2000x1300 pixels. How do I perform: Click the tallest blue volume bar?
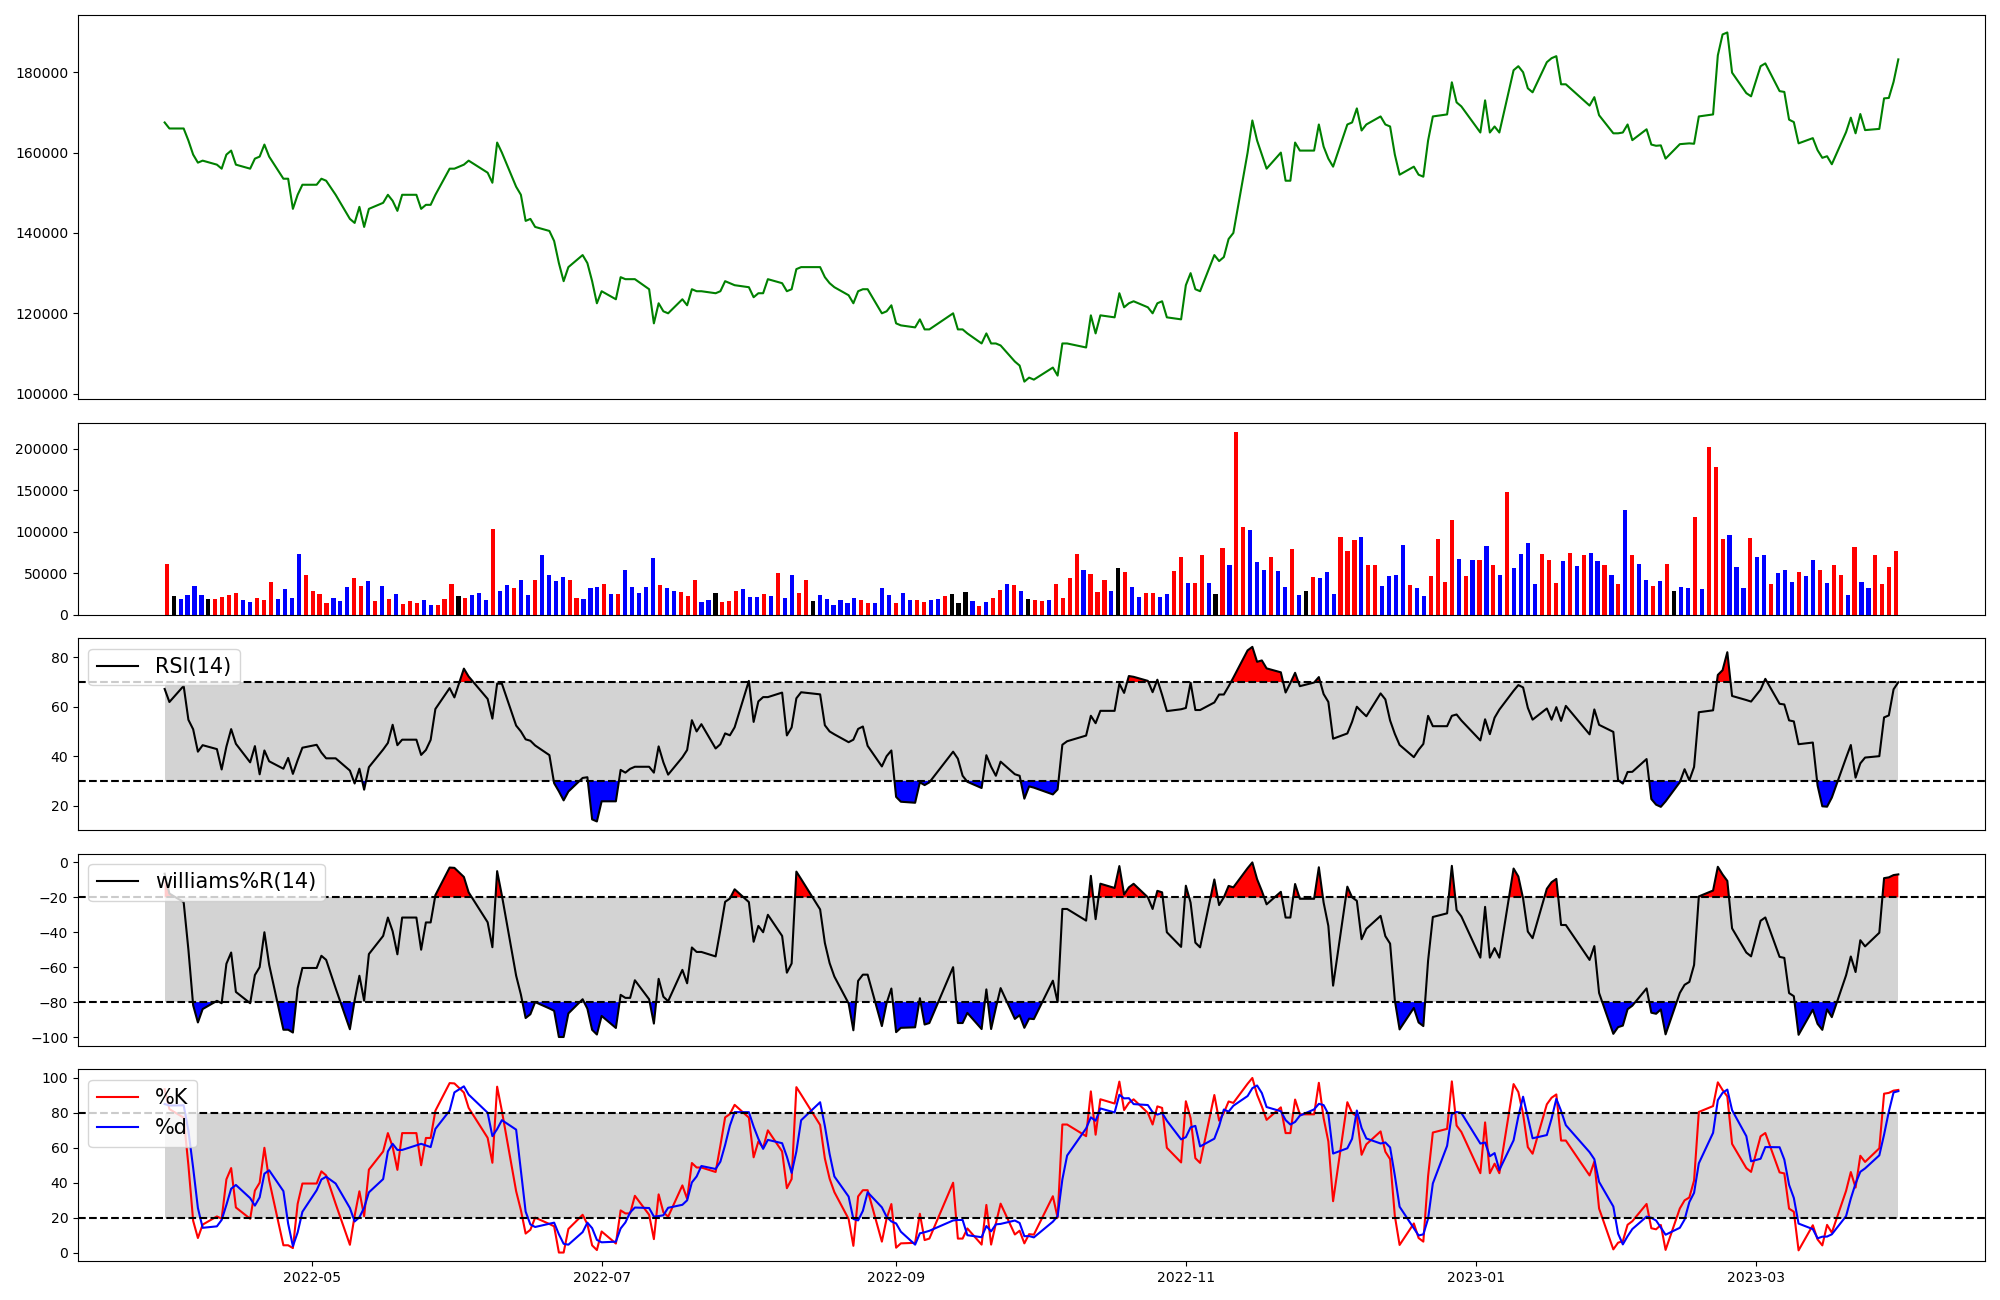[1625, 563]
